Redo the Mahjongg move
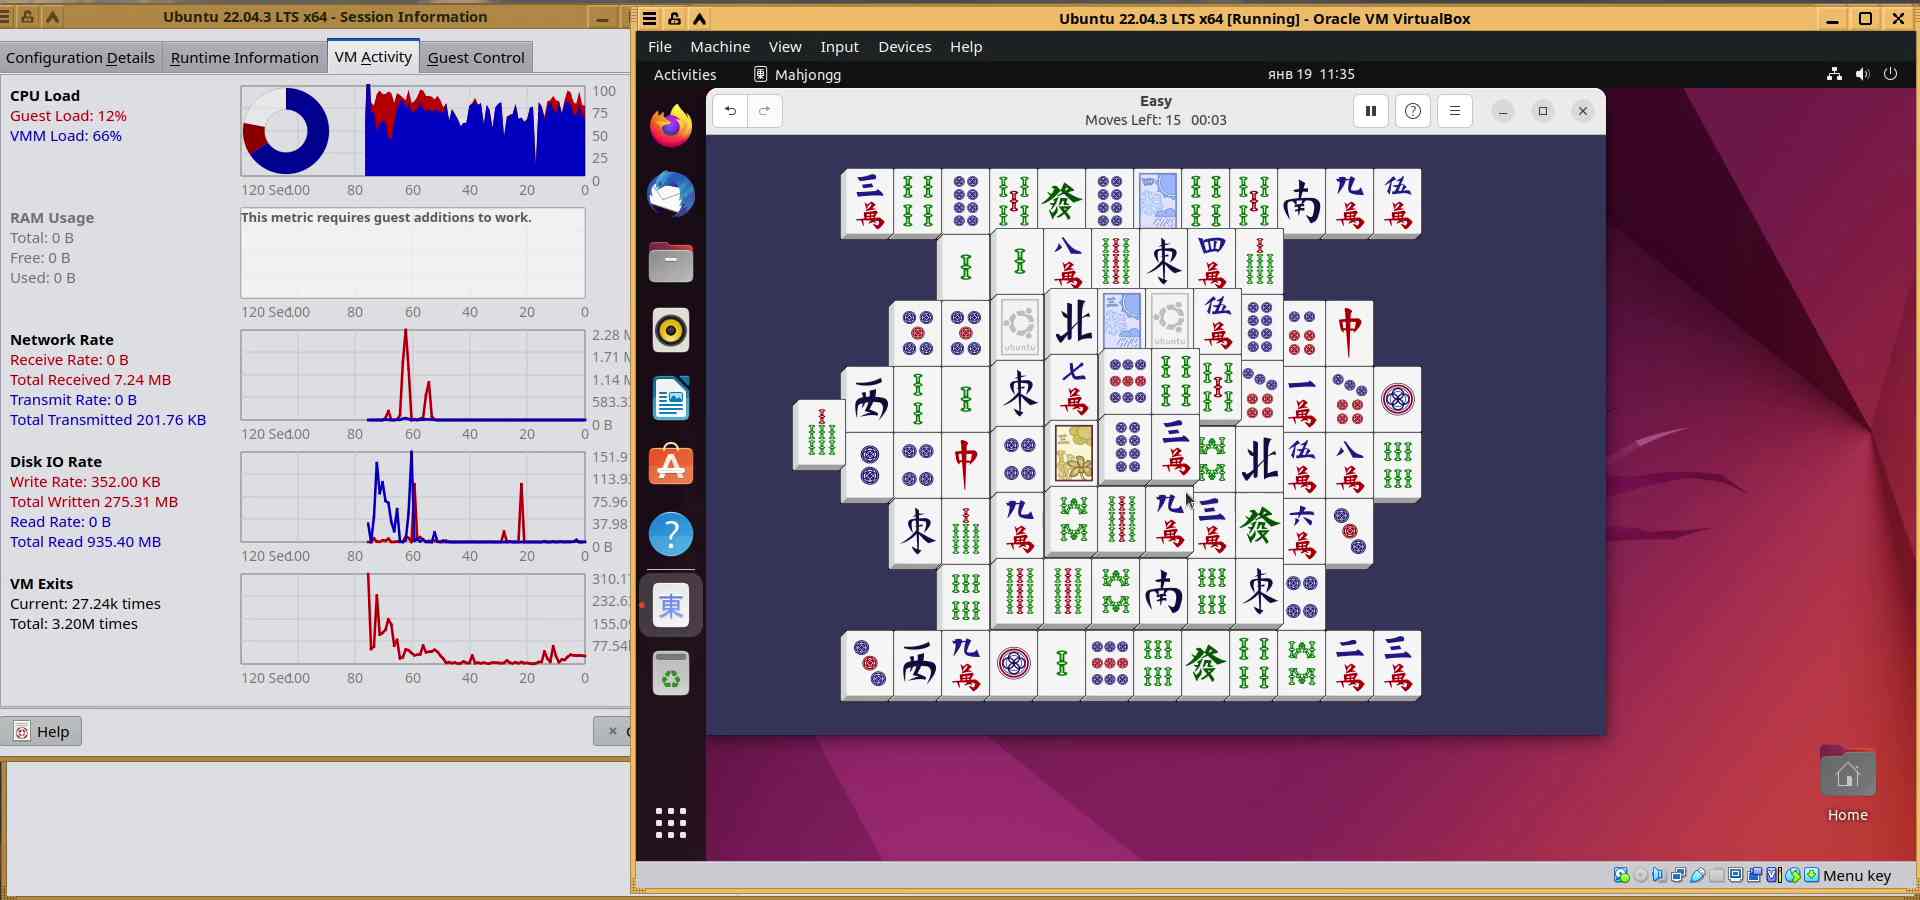This screenshot has width=1920, height=900. [765, 111]
